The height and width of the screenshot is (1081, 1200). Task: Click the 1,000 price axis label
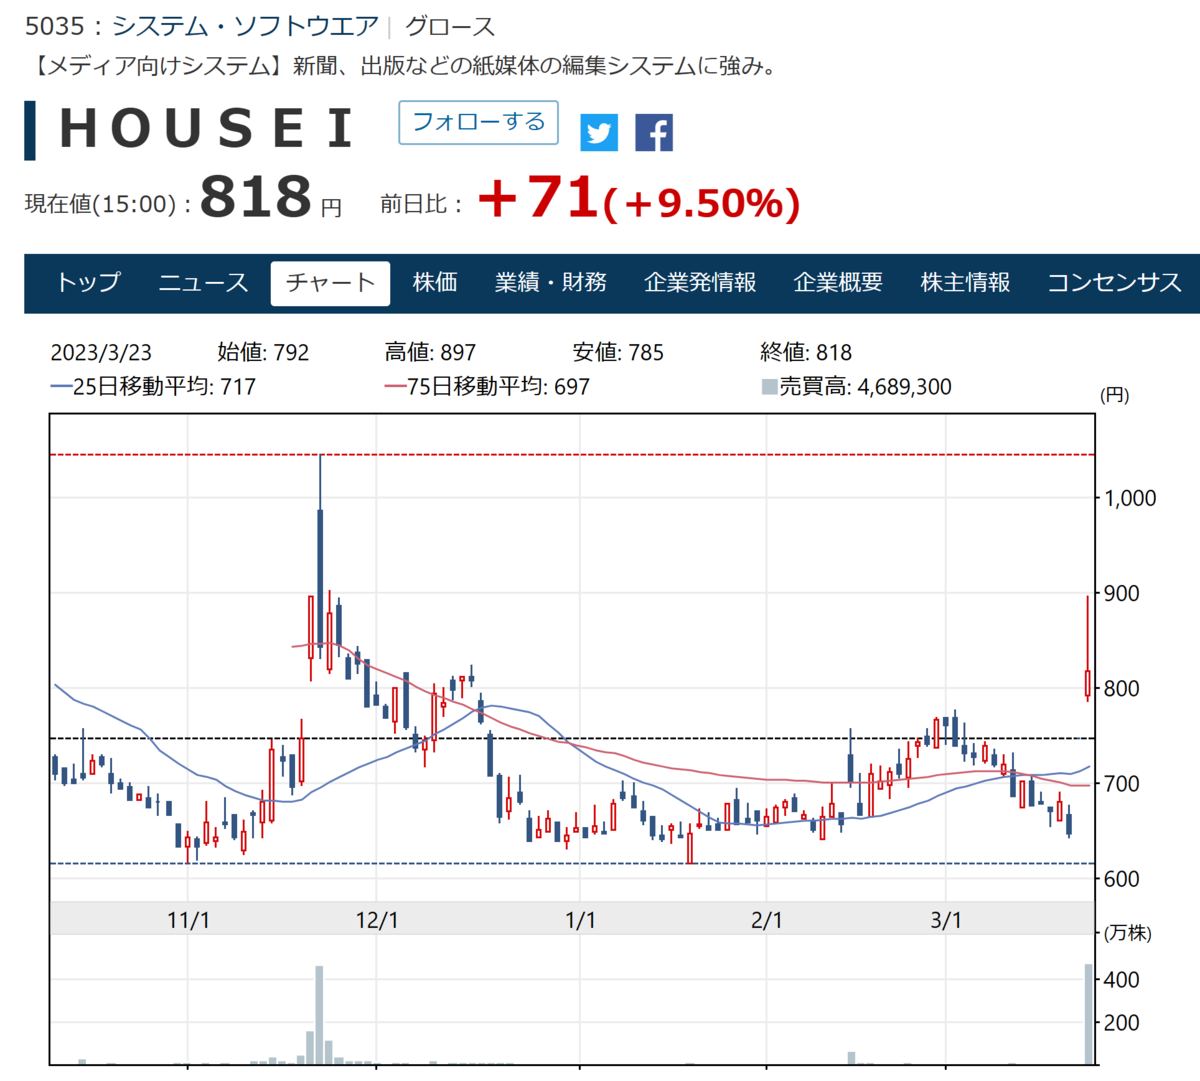1130,498
